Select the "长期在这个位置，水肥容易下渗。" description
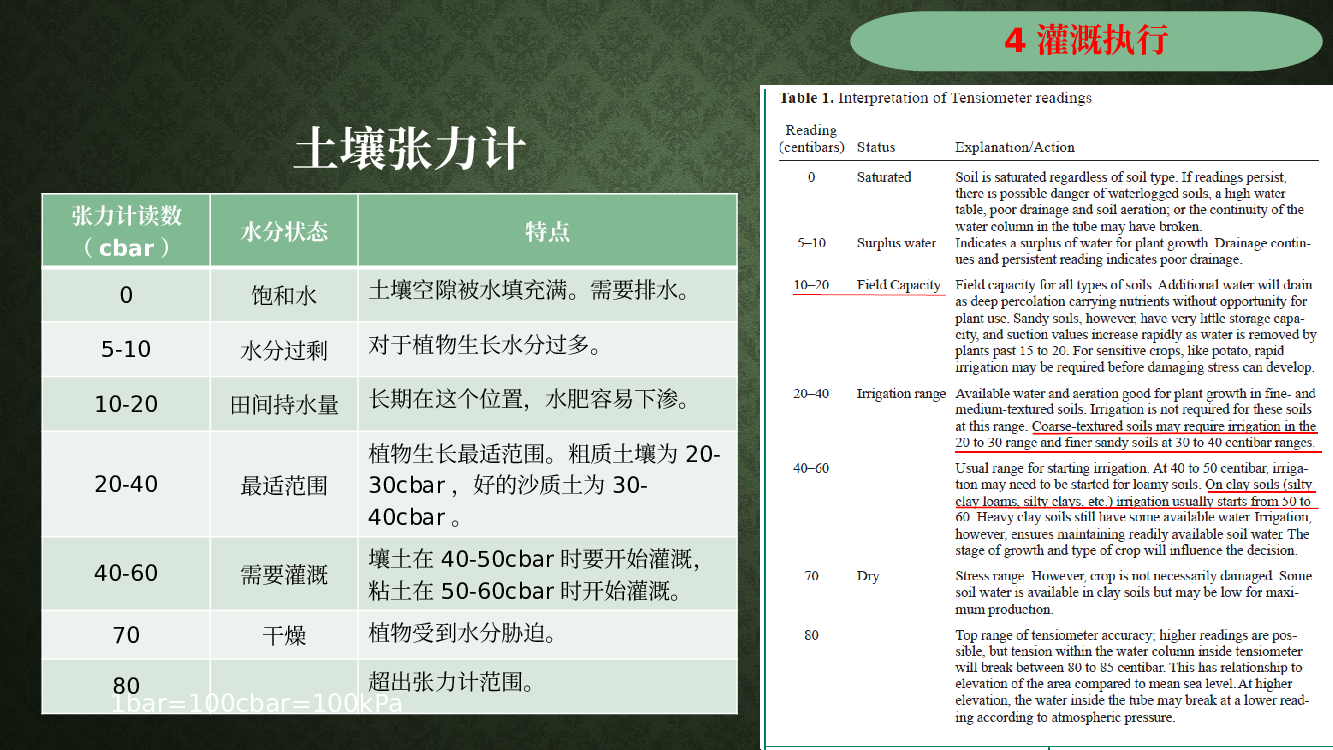Screen dimensions: 1333x750 [x=530, y=400]
